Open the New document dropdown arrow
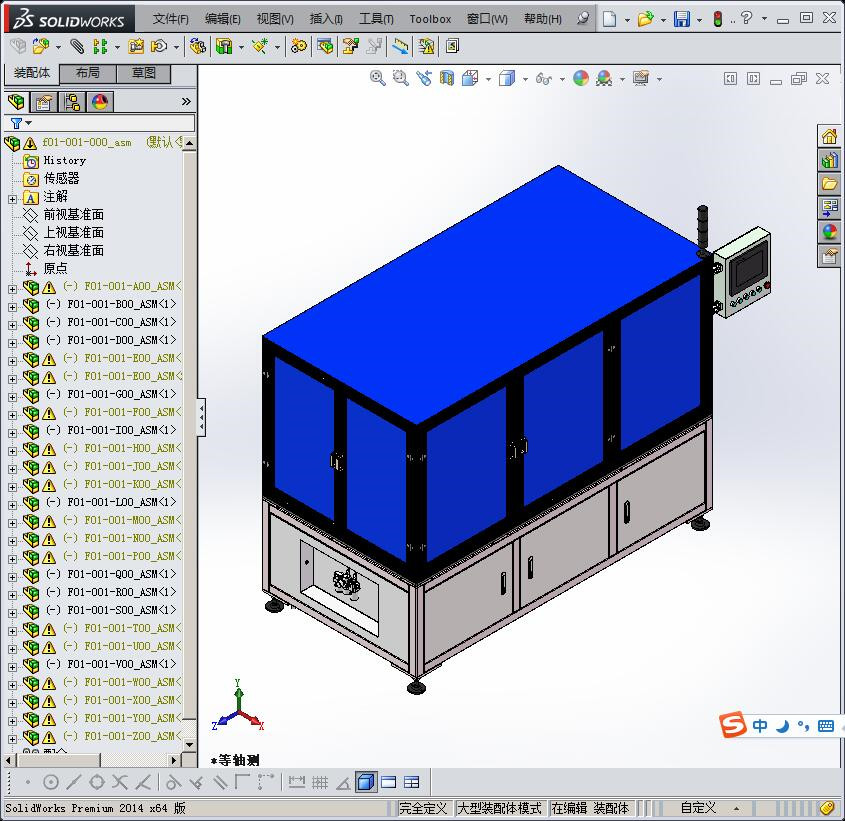Image resolution: width=845 pixels, height=821 pixels. coord(627,20)
